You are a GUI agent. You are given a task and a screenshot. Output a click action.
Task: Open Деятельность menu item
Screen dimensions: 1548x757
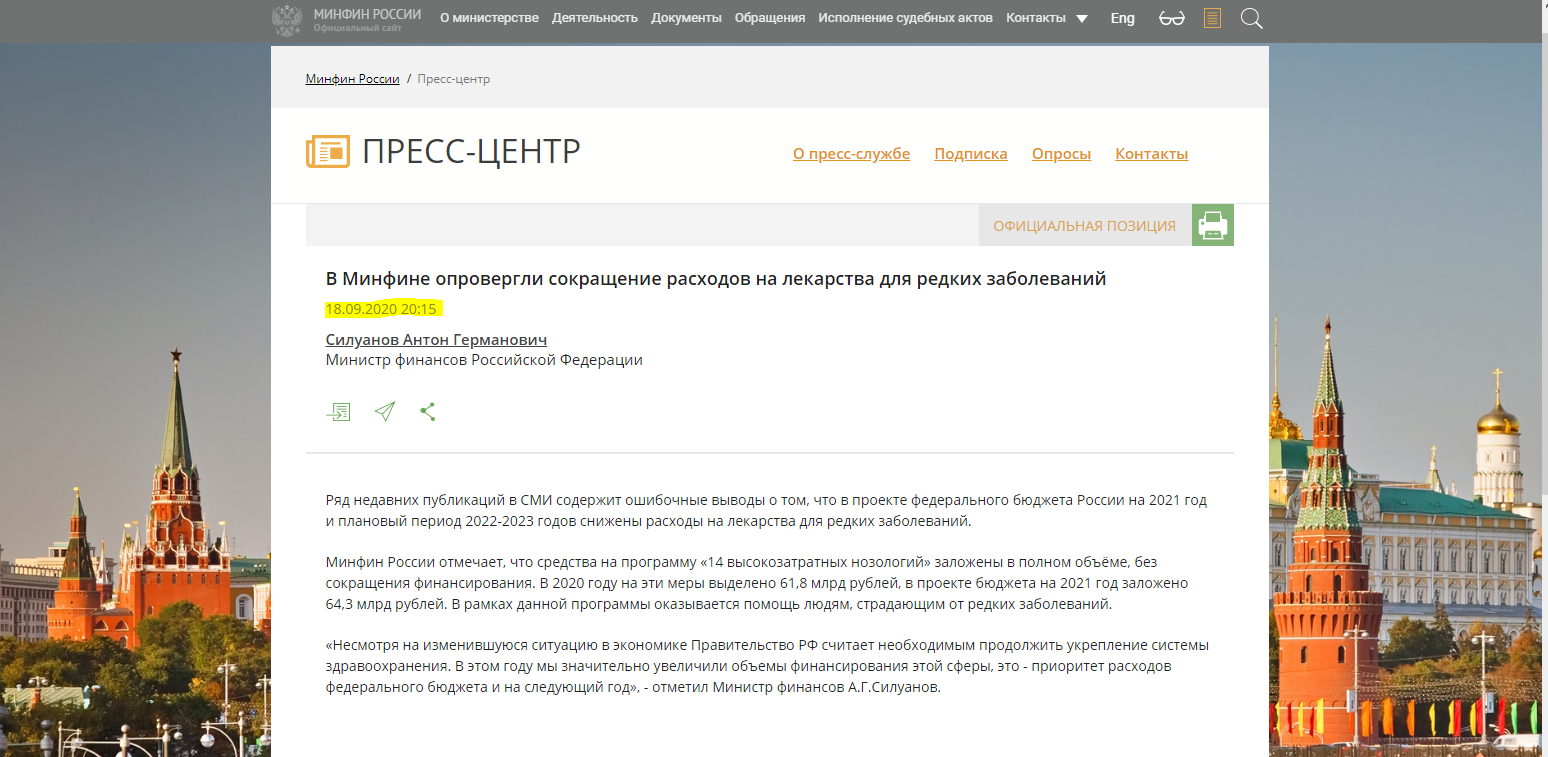[595, 18]
